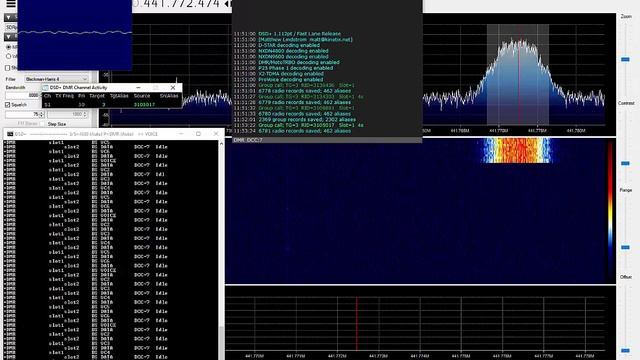Click the source ID 3105017 cell
This screenshot has height=360, width=640.
(x=144, y=104)
